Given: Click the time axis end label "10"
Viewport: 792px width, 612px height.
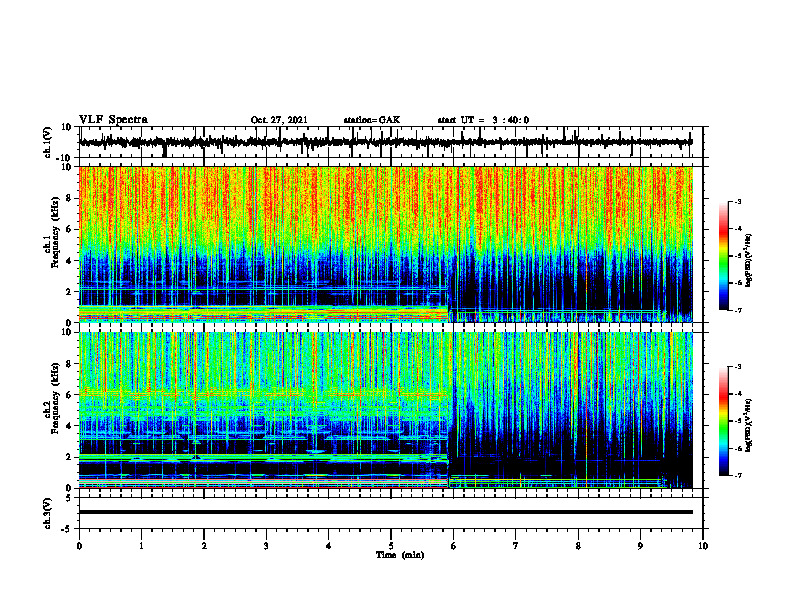Looking at the screenshot, I should tap(703, 546).
